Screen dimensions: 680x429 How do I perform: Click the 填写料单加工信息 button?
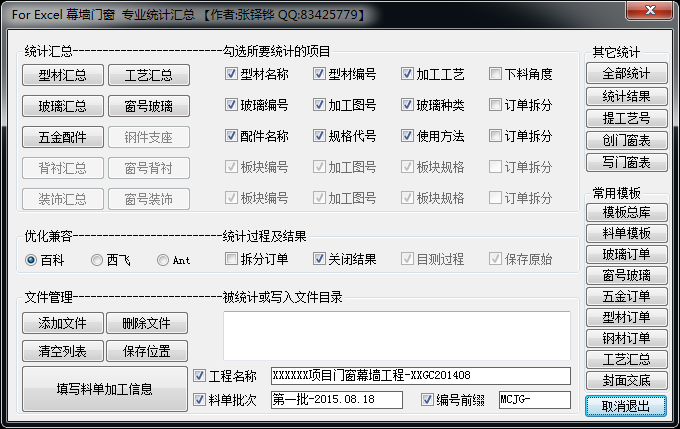coord(105,388)
